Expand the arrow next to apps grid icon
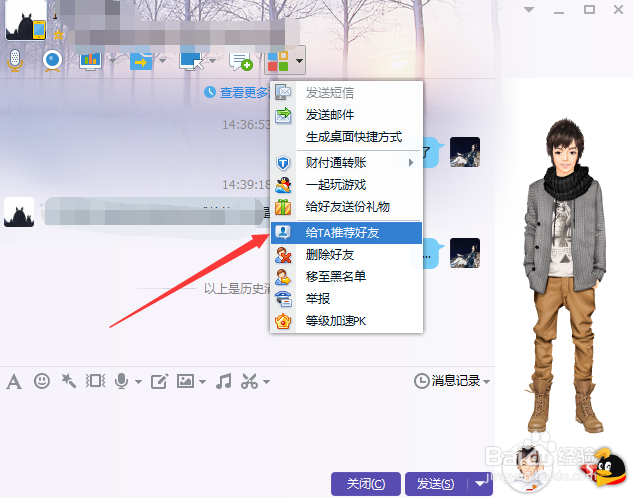Image resolution: width=633 pixels, height=498 pixels. coord(299,61)
